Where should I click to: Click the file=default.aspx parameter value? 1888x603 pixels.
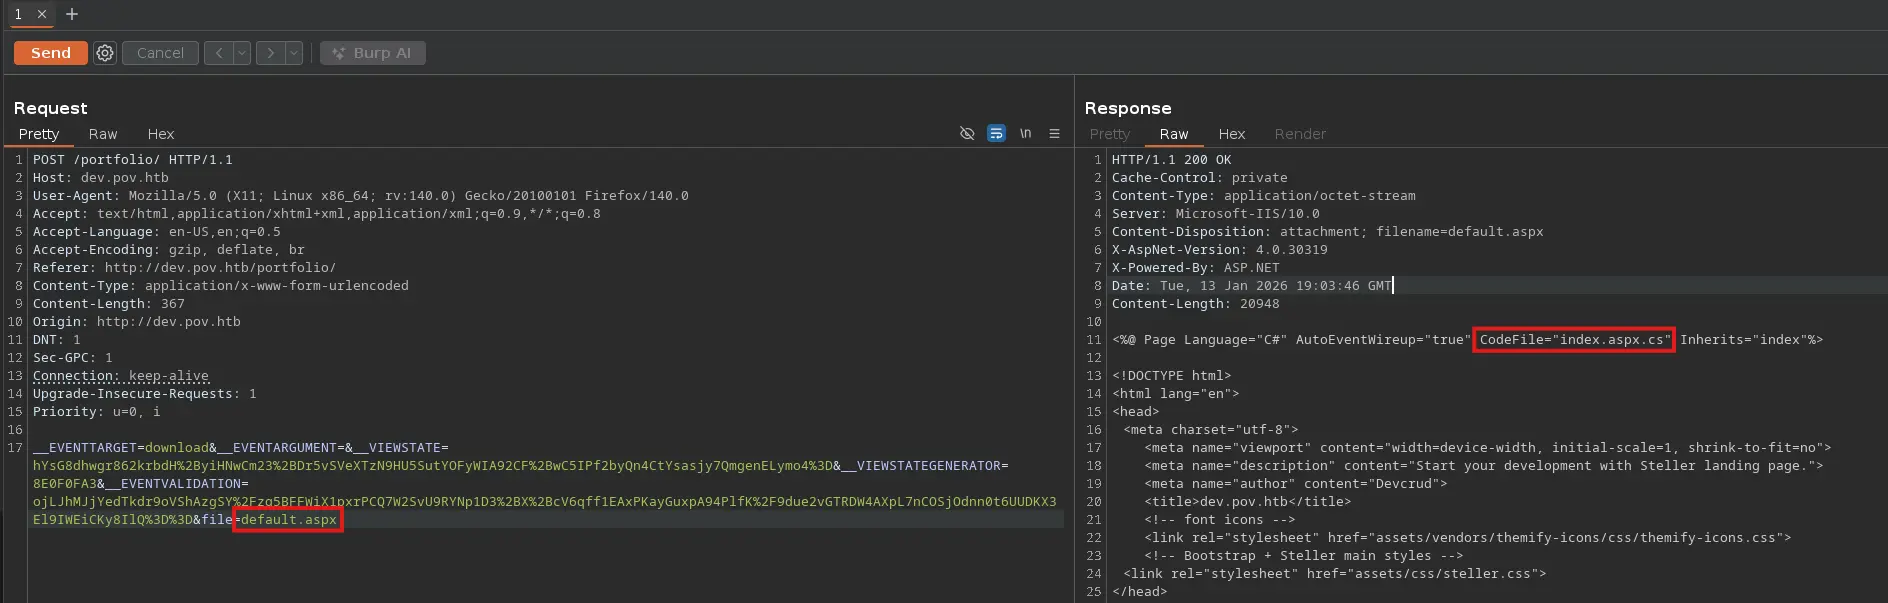[288, 520]
